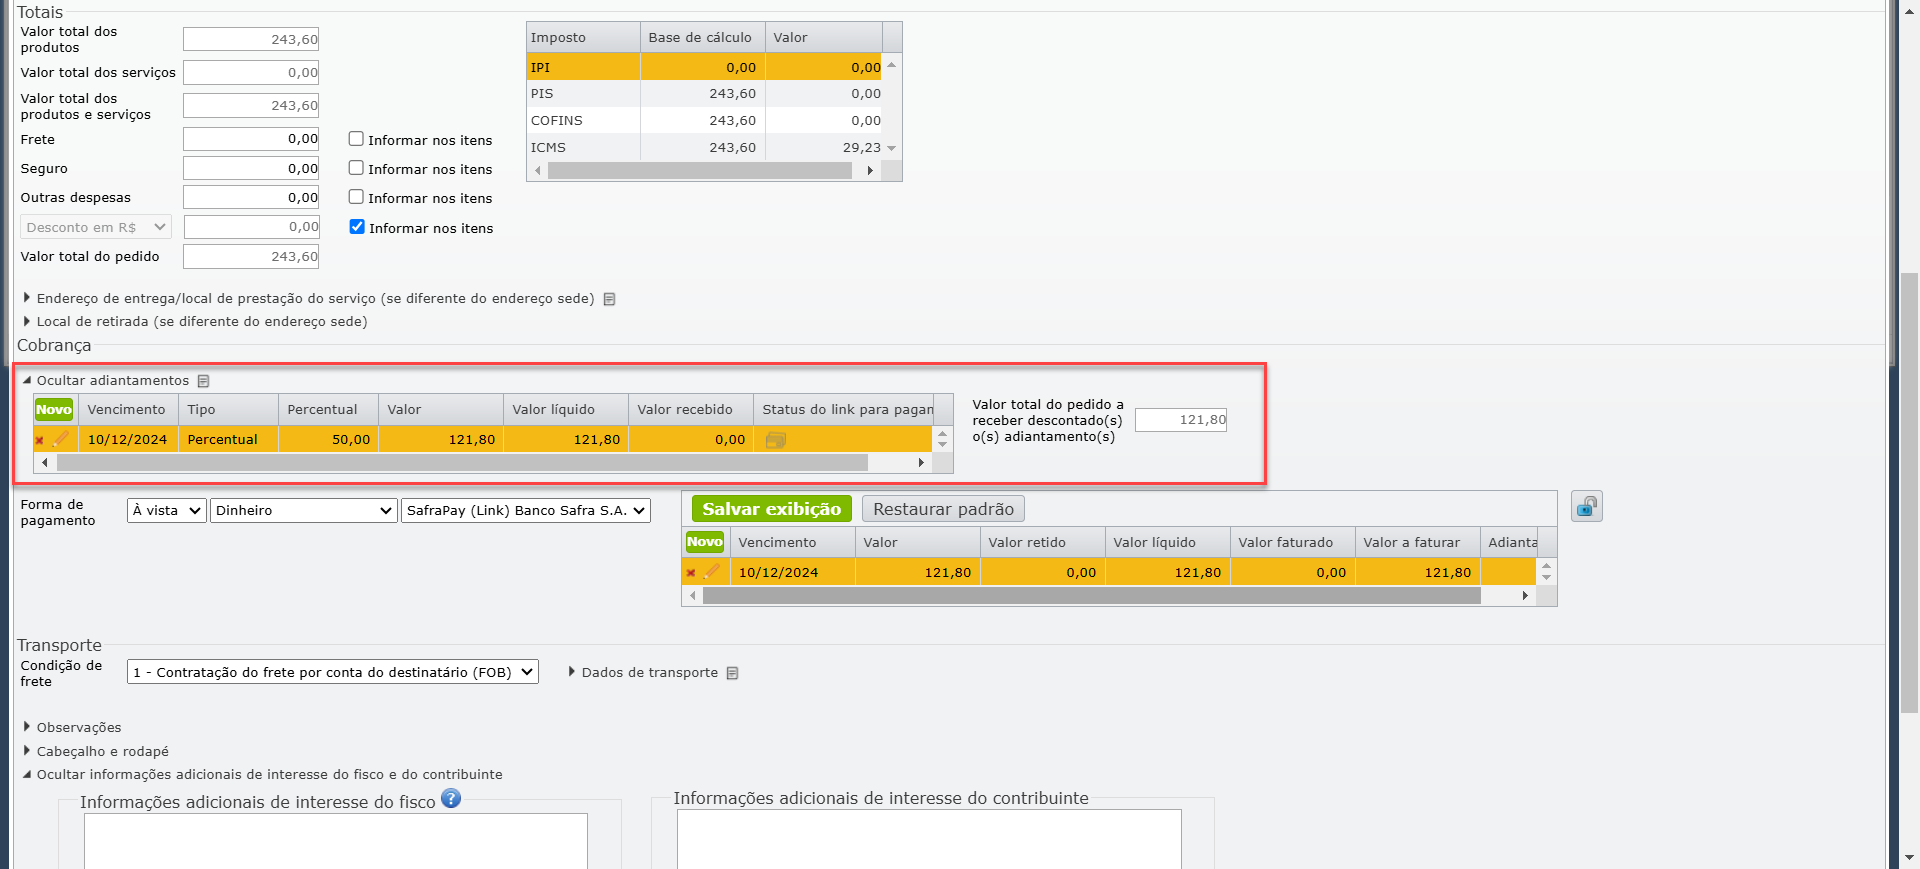This screenshot has height=869, width=1920.
Task: Click the note icon beside Ocultar adiantamentos
Action: point(204,381)
